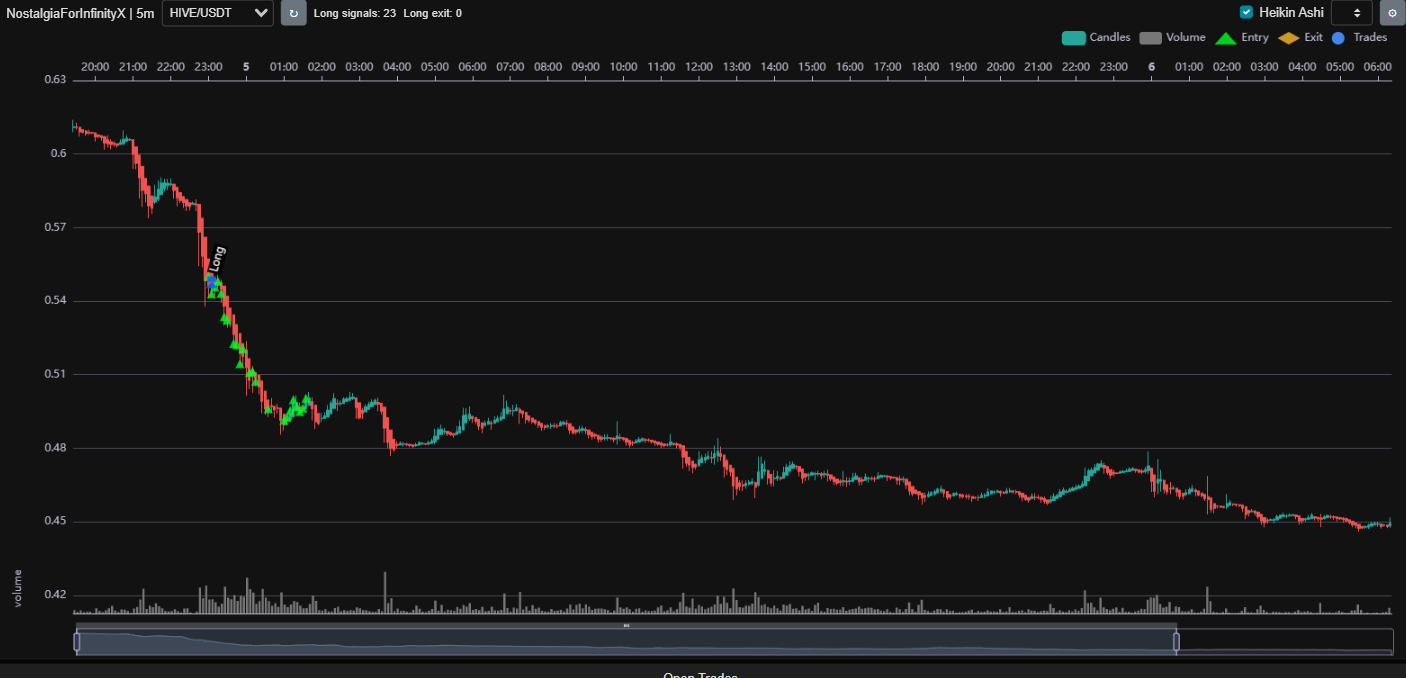Screen dimensions: 1406x678
Task: Toggle the Entry markers in legend
Action: 1242,38
